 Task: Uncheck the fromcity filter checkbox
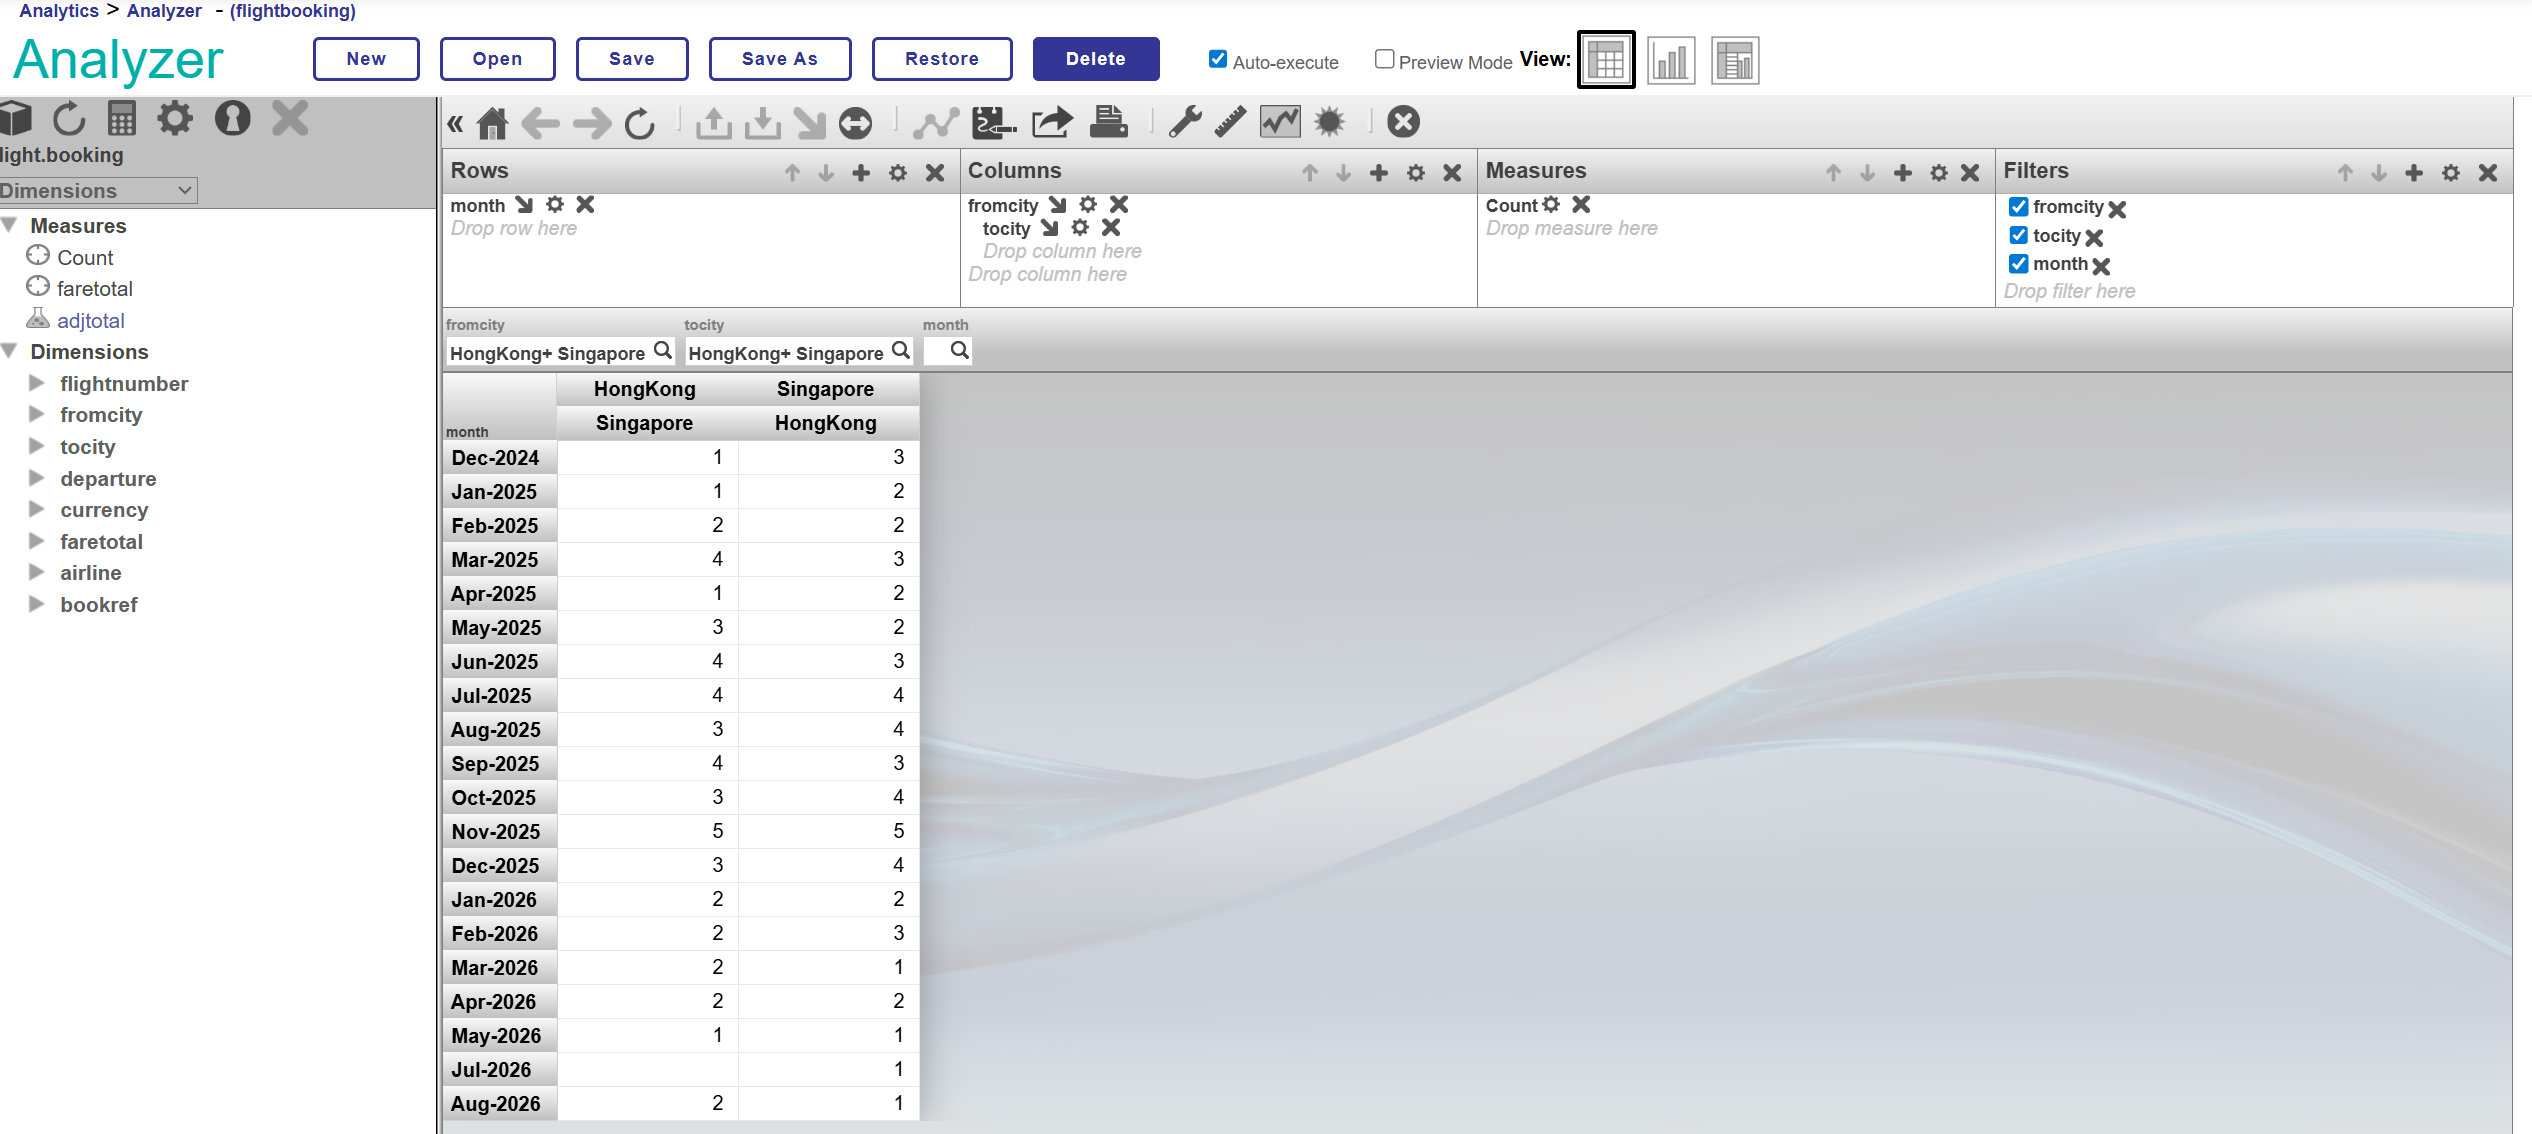2018,207
